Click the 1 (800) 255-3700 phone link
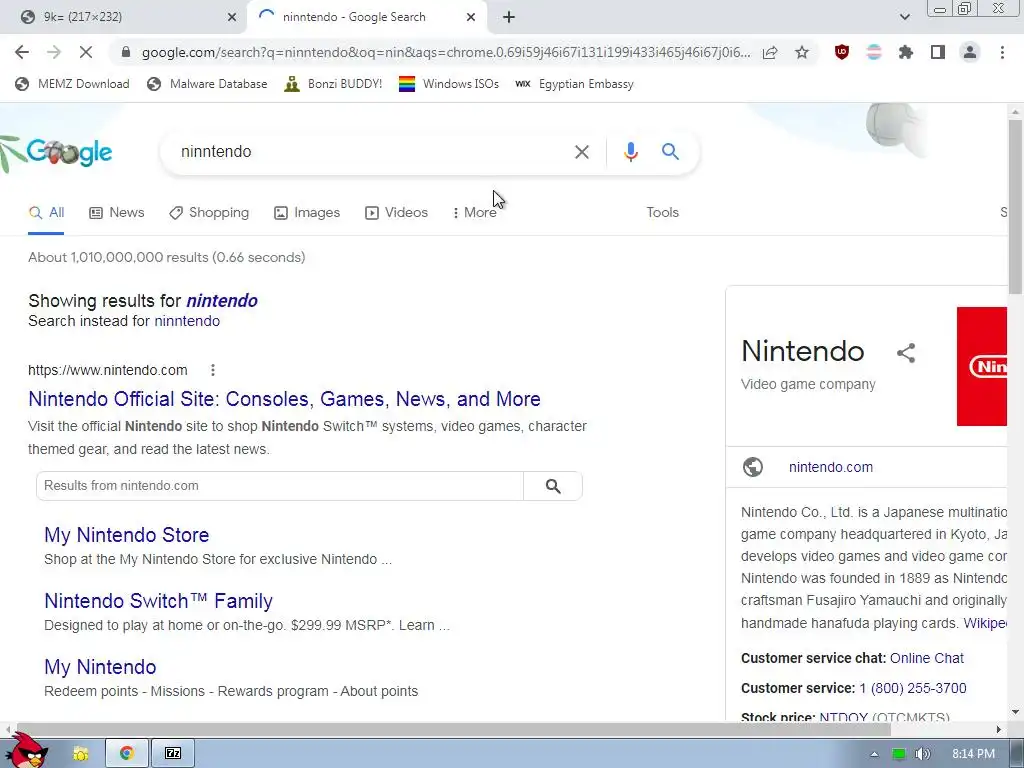This screenshot has width=1024, height=768. pos(913,688)
